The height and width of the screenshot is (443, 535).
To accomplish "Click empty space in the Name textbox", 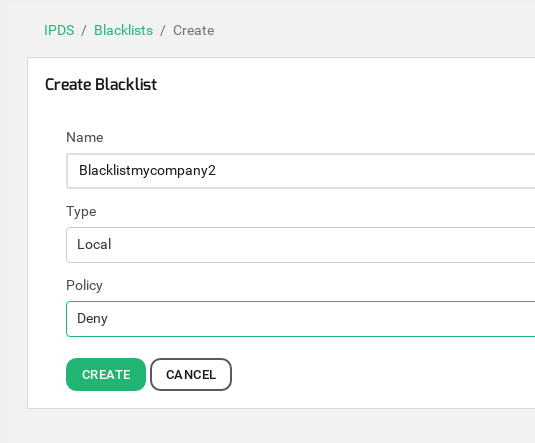I will [375, 171].
